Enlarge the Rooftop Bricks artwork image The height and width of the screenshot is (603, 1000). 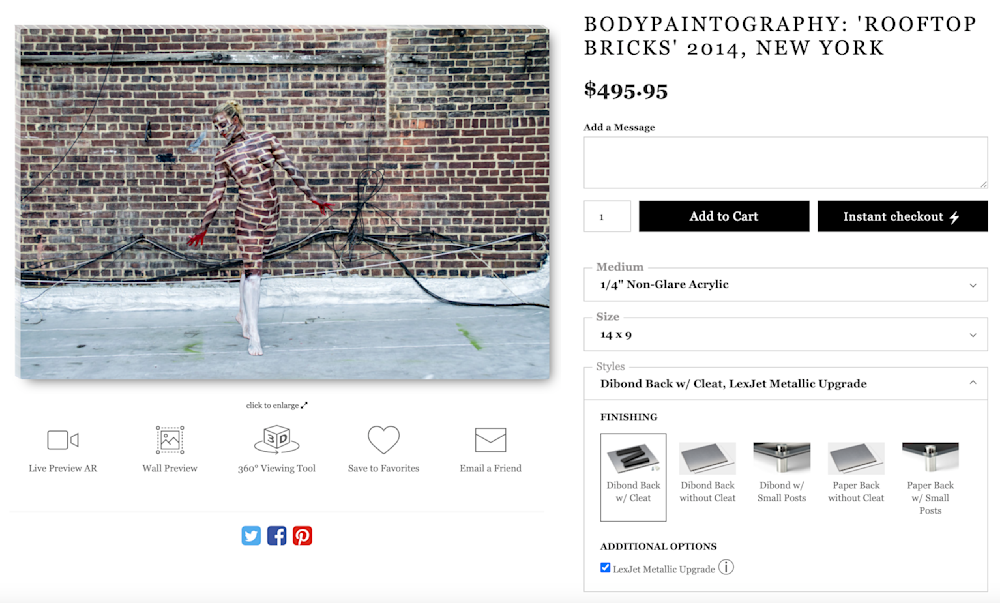(283, 203)
